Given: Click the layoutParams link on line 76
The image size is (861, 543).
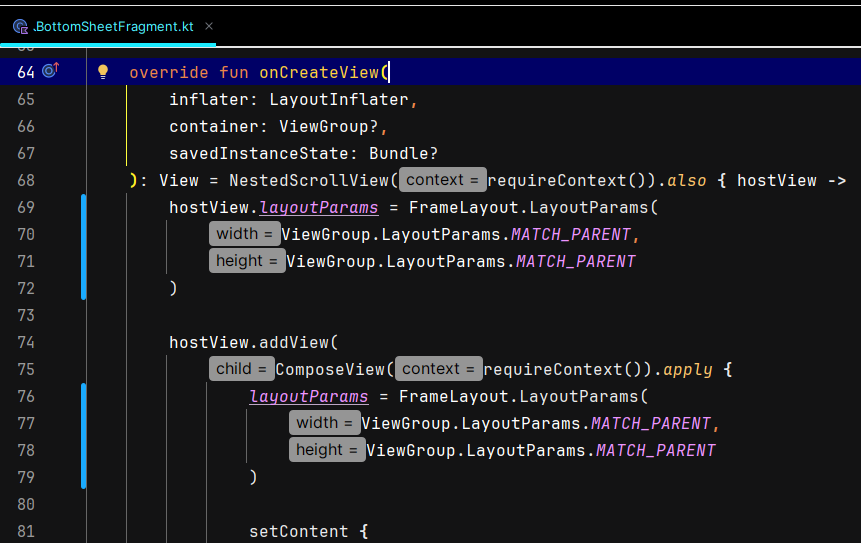Looking at the screenshot, I should 309,396.
